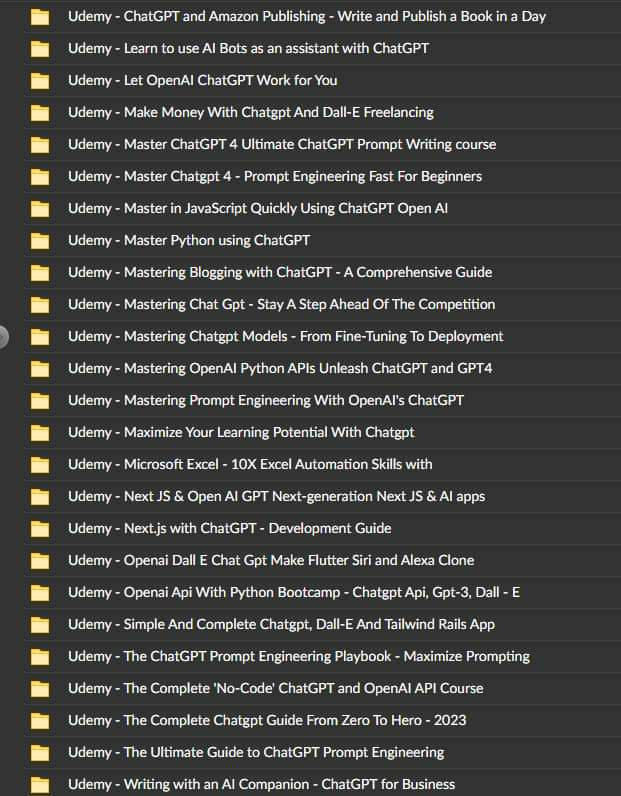Image resolution: width=621 pixels, height=796 pixels.
Task: Open 'Mastering OpenAI Python APIs Unleash ChatGPT and GPT4'
Action: 280,368
